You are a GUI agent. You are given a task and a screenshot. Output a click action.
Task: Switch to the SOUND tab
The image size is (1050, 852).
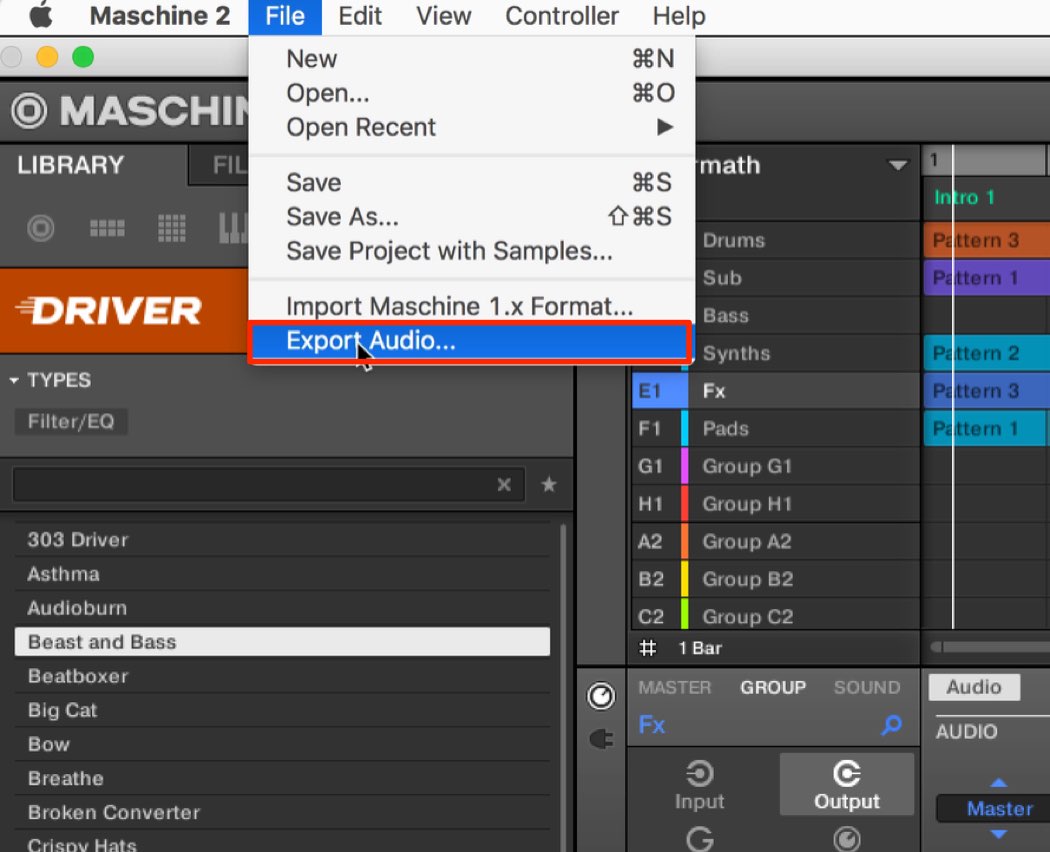pos(867,687)
